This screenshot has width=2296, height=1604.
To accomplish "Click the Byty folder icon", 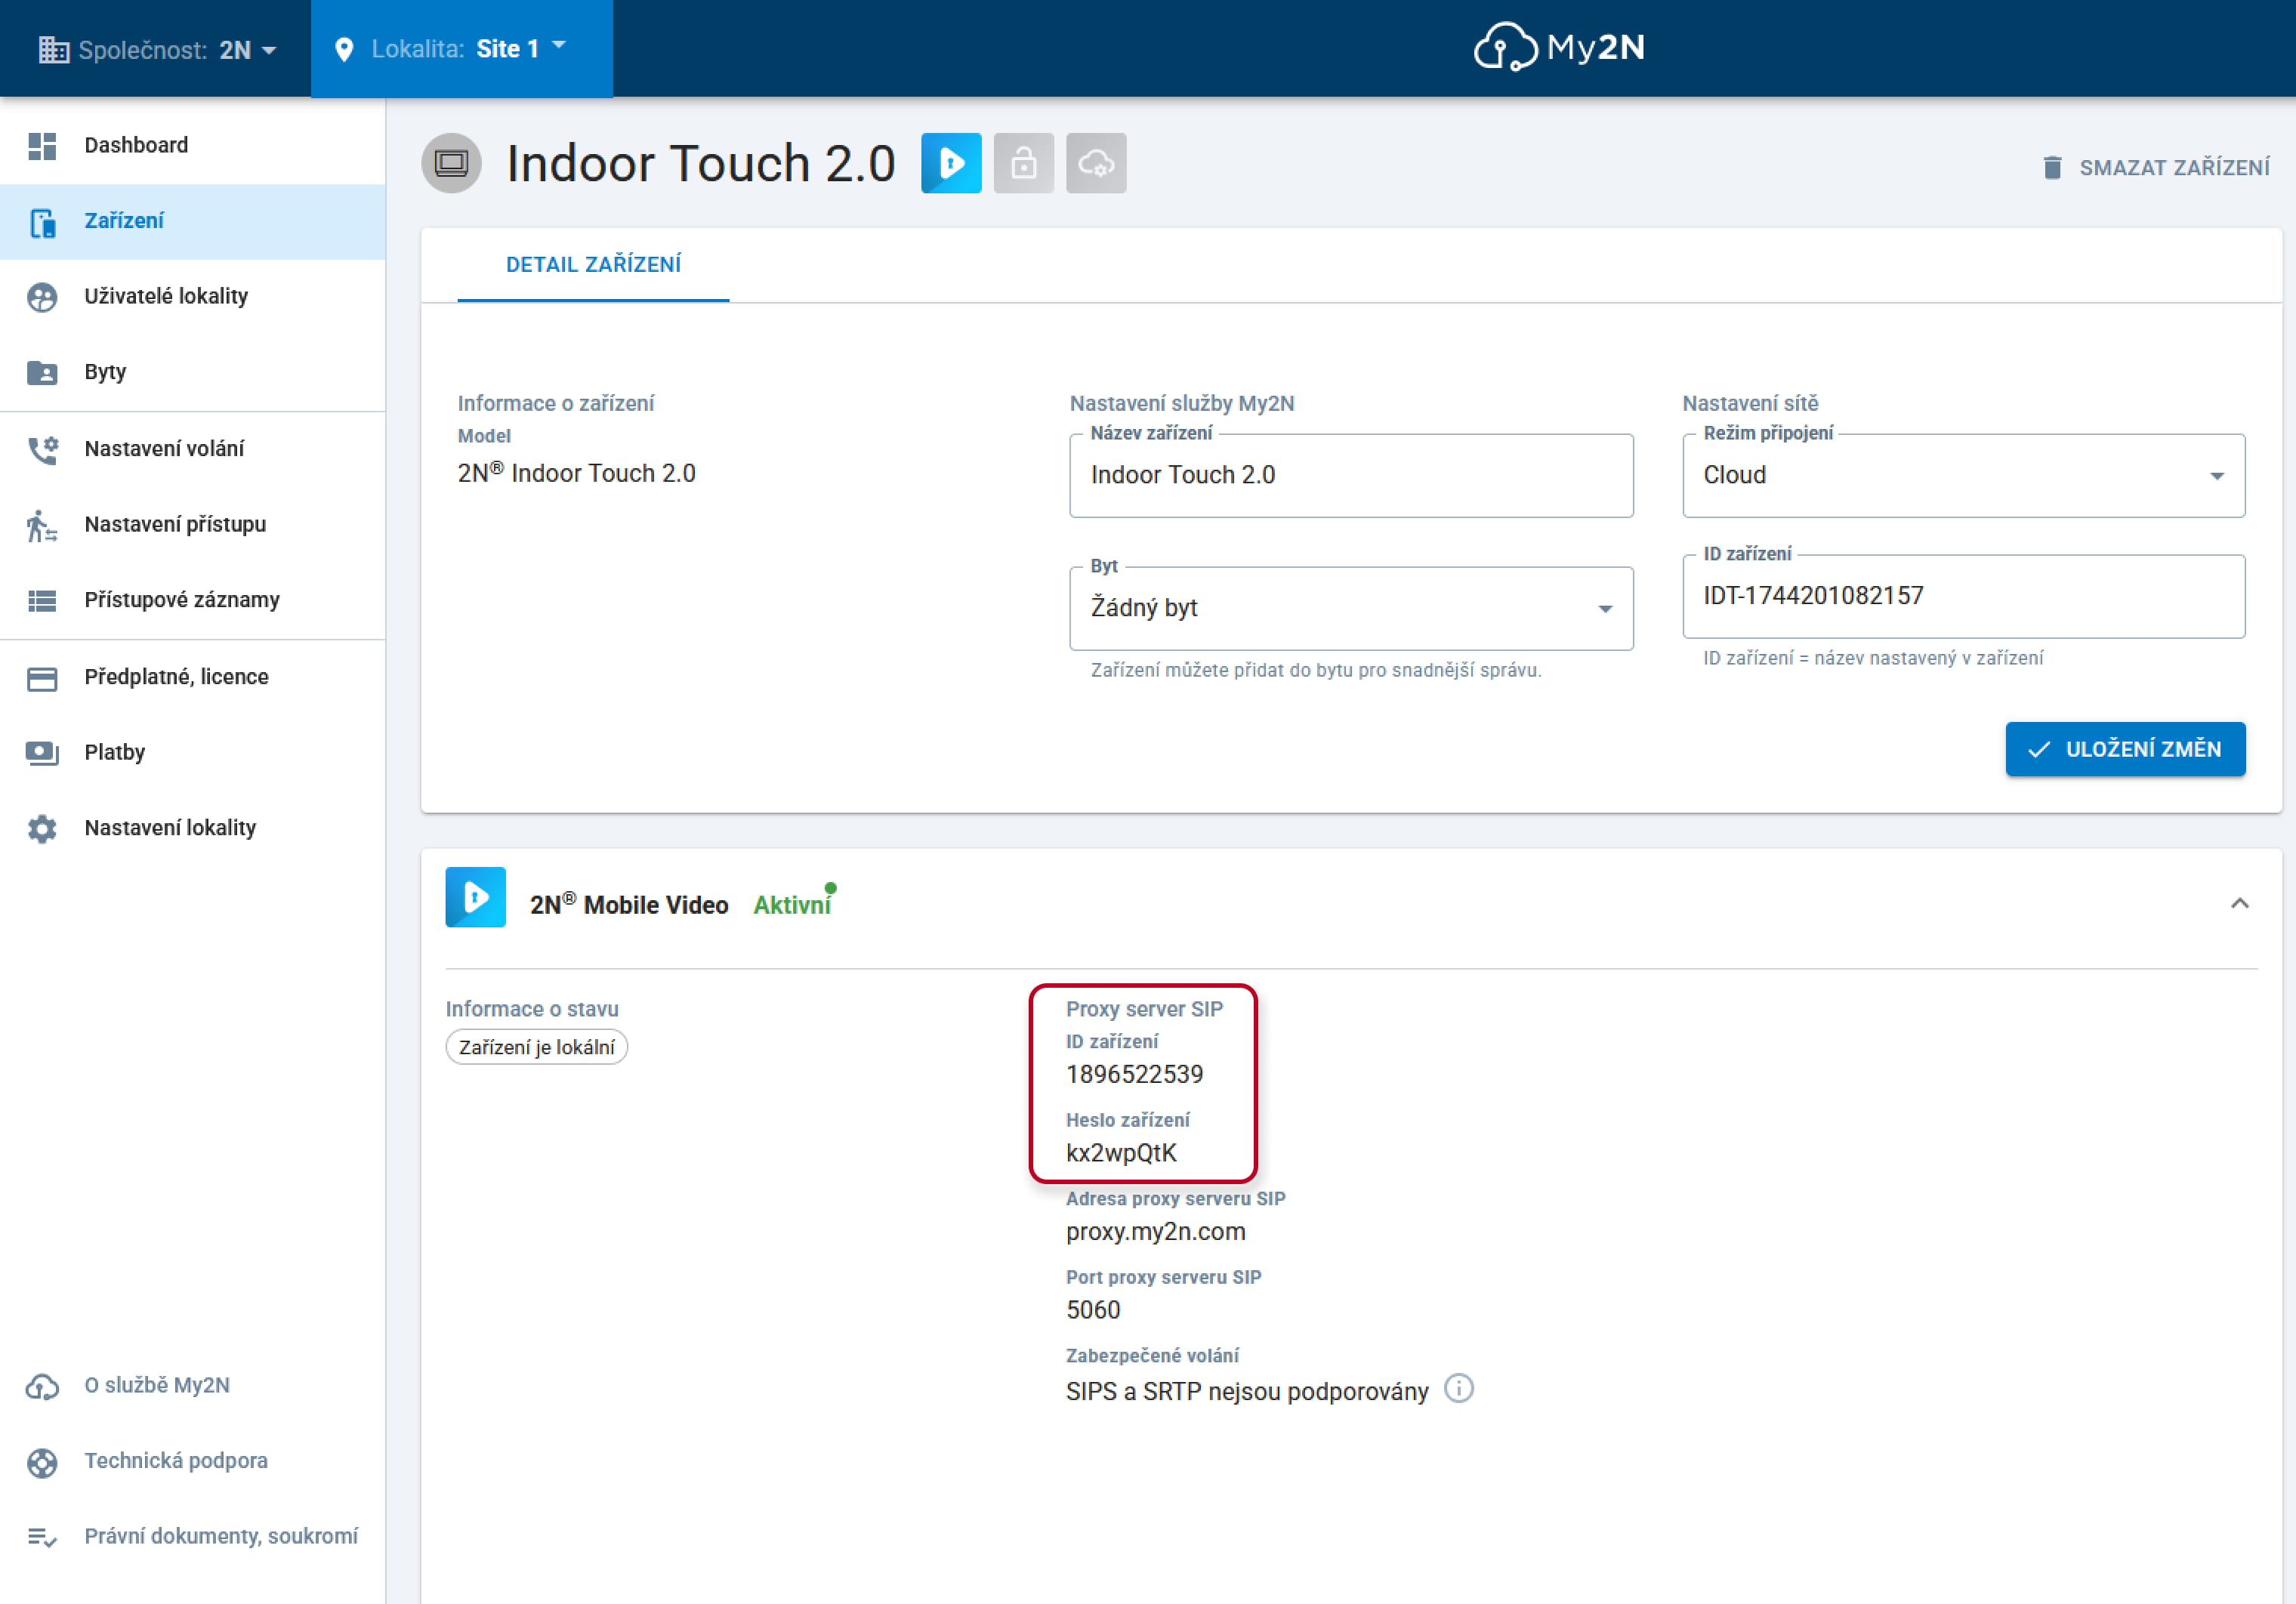I will [x=42, y=373].
